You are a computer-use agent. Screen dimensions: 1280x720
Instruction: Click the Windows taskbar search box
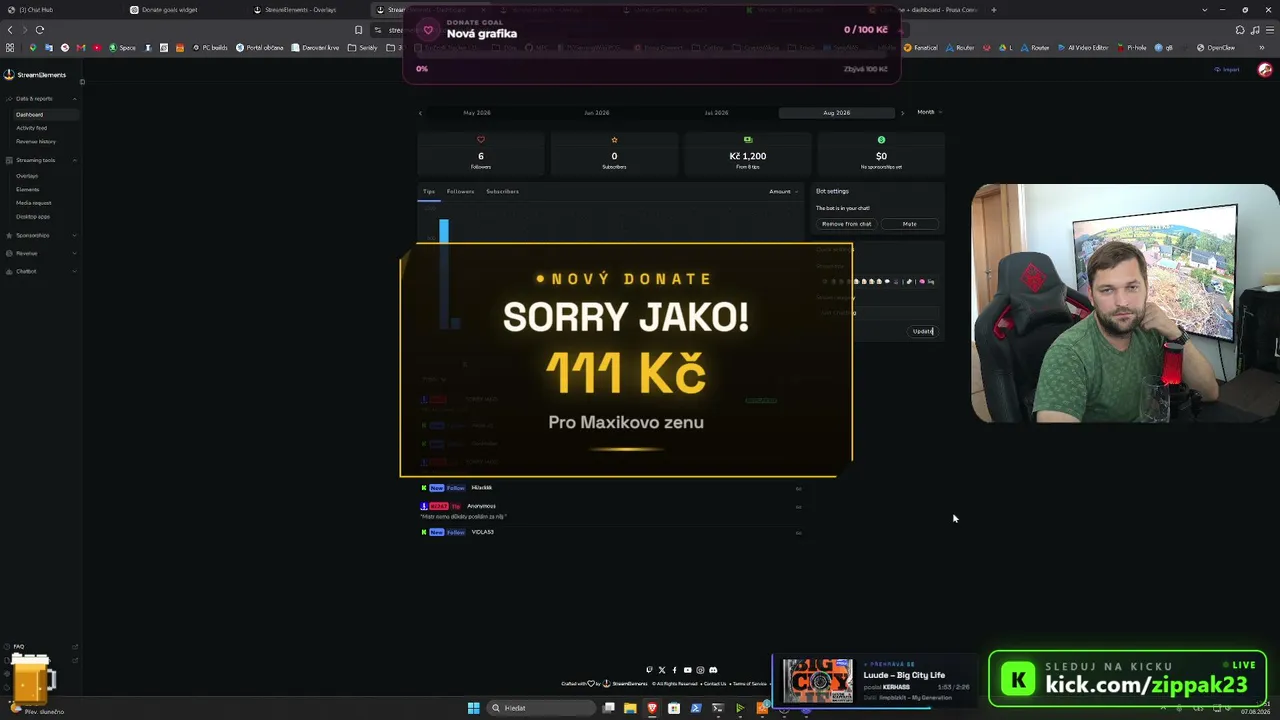(x=541, y=708)
